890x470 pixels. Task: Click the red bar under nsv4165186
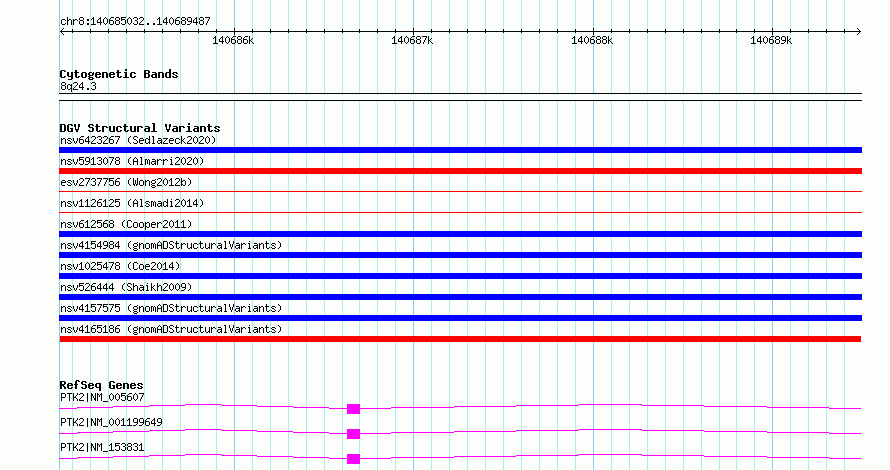460,339
